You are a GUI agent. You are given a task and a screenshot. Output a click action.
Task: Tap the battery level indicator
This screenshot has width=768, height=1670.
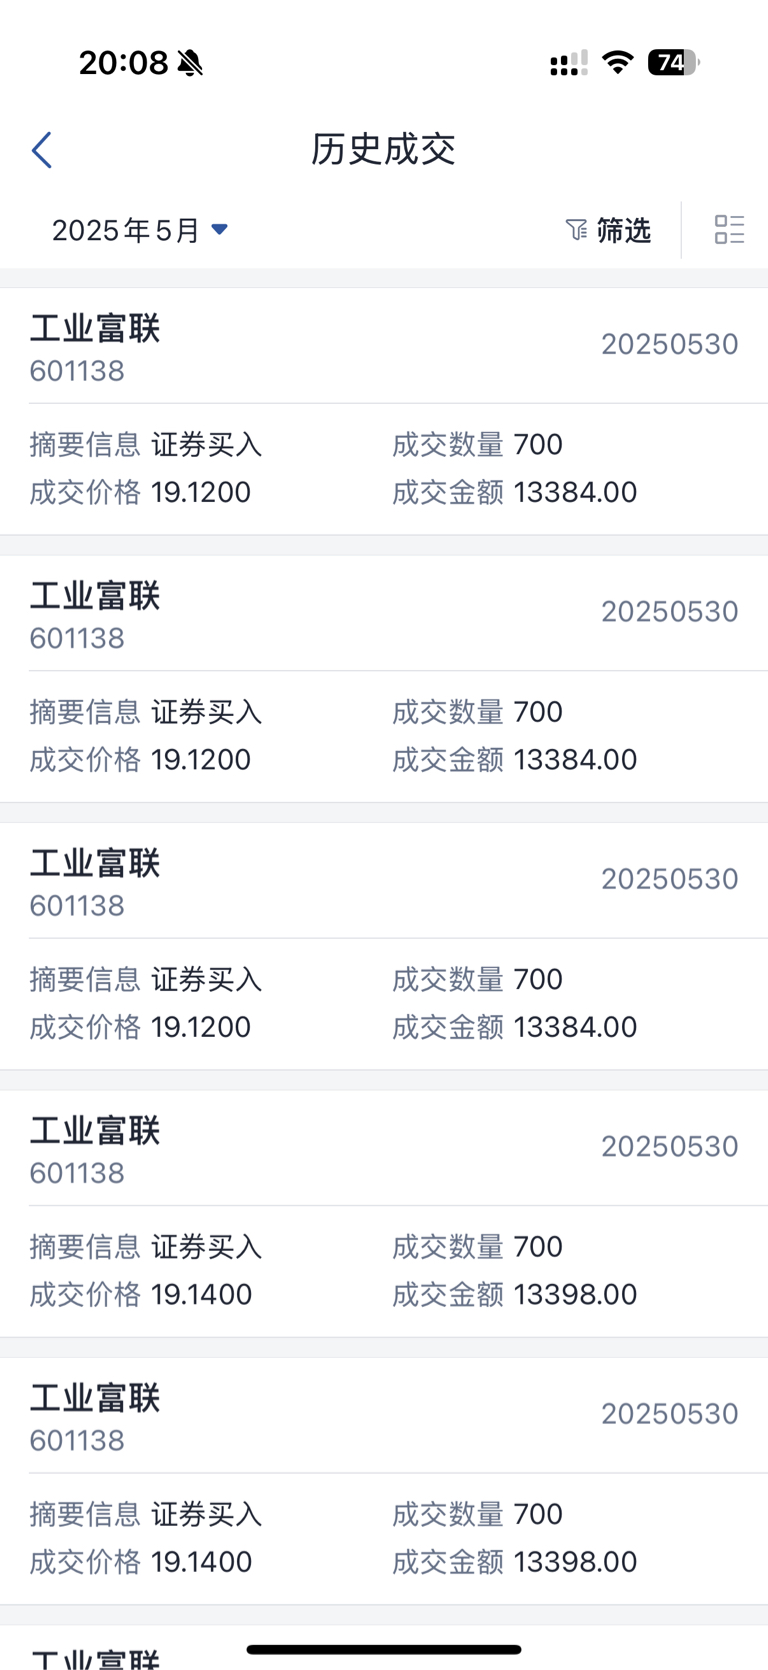(673, 63)
